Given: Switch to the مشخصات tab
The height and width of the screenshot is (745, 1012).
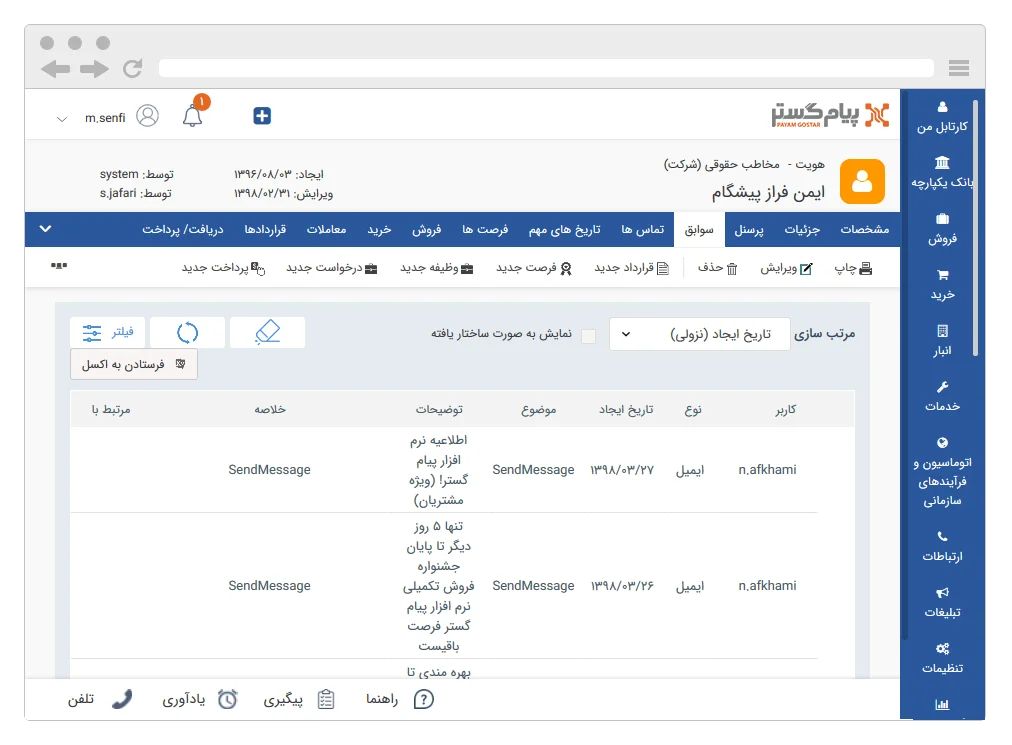Looking at the screenshot, I should [864, 230].
